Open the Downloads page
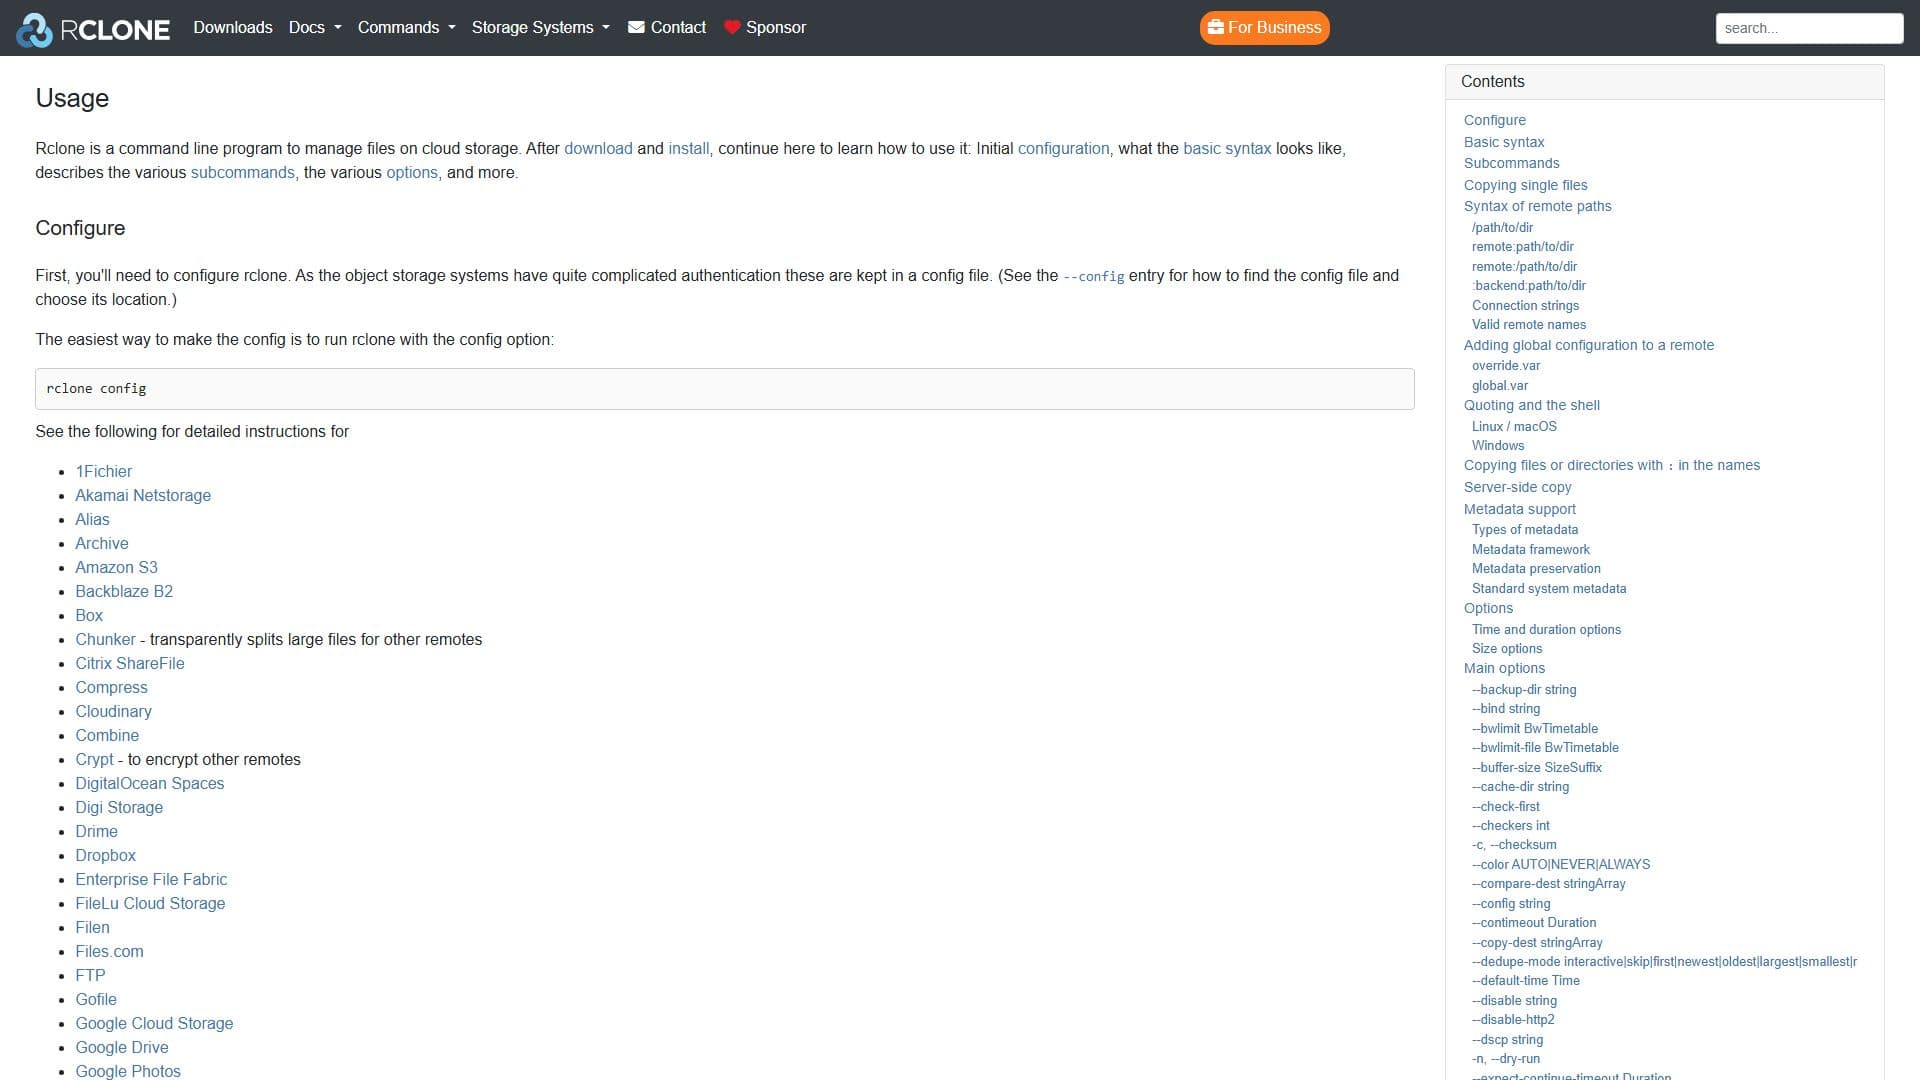 pos(233,27)
